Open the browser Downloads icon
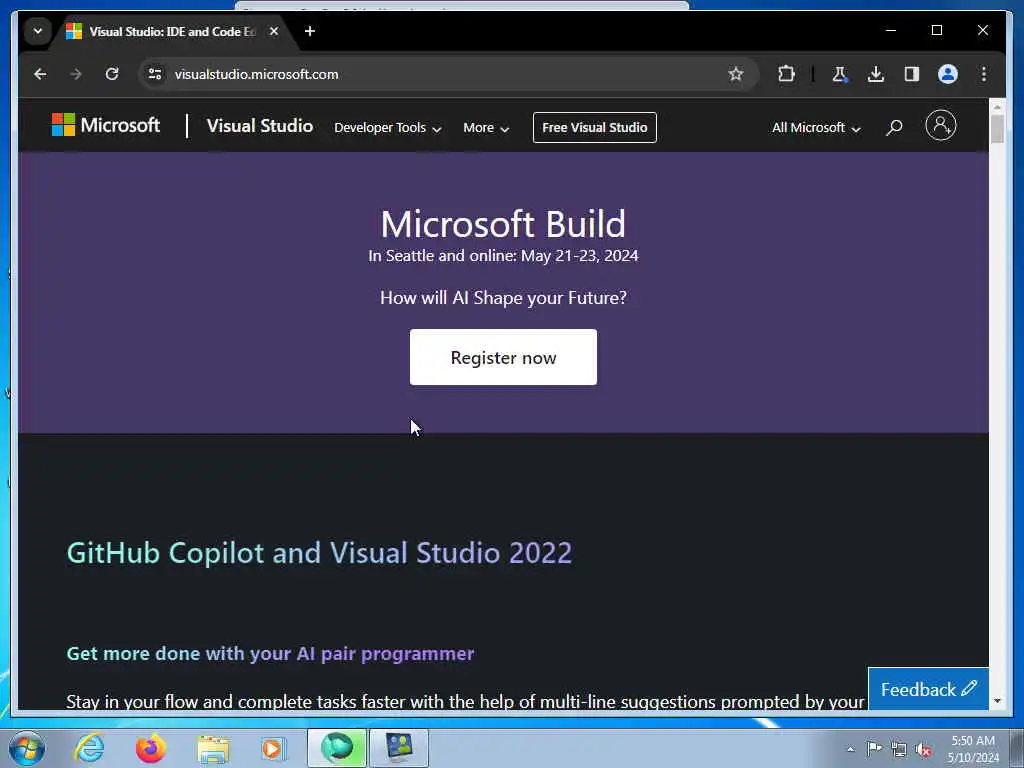1024x768 pixels. click(x=876, y=74)
